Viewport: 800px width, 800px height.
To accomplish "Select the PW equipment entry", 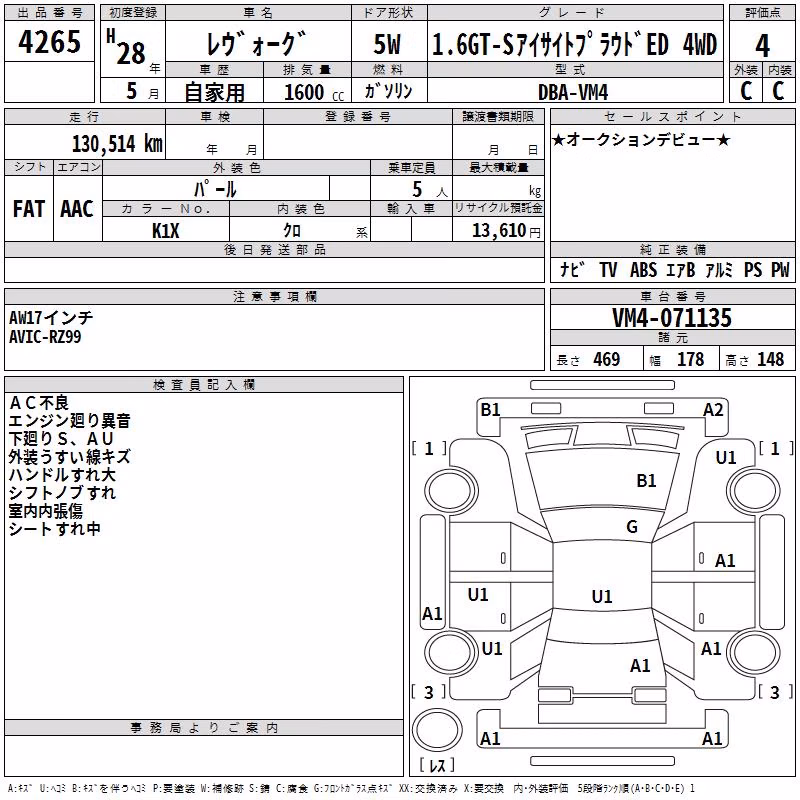I will (x=780, y=269).
